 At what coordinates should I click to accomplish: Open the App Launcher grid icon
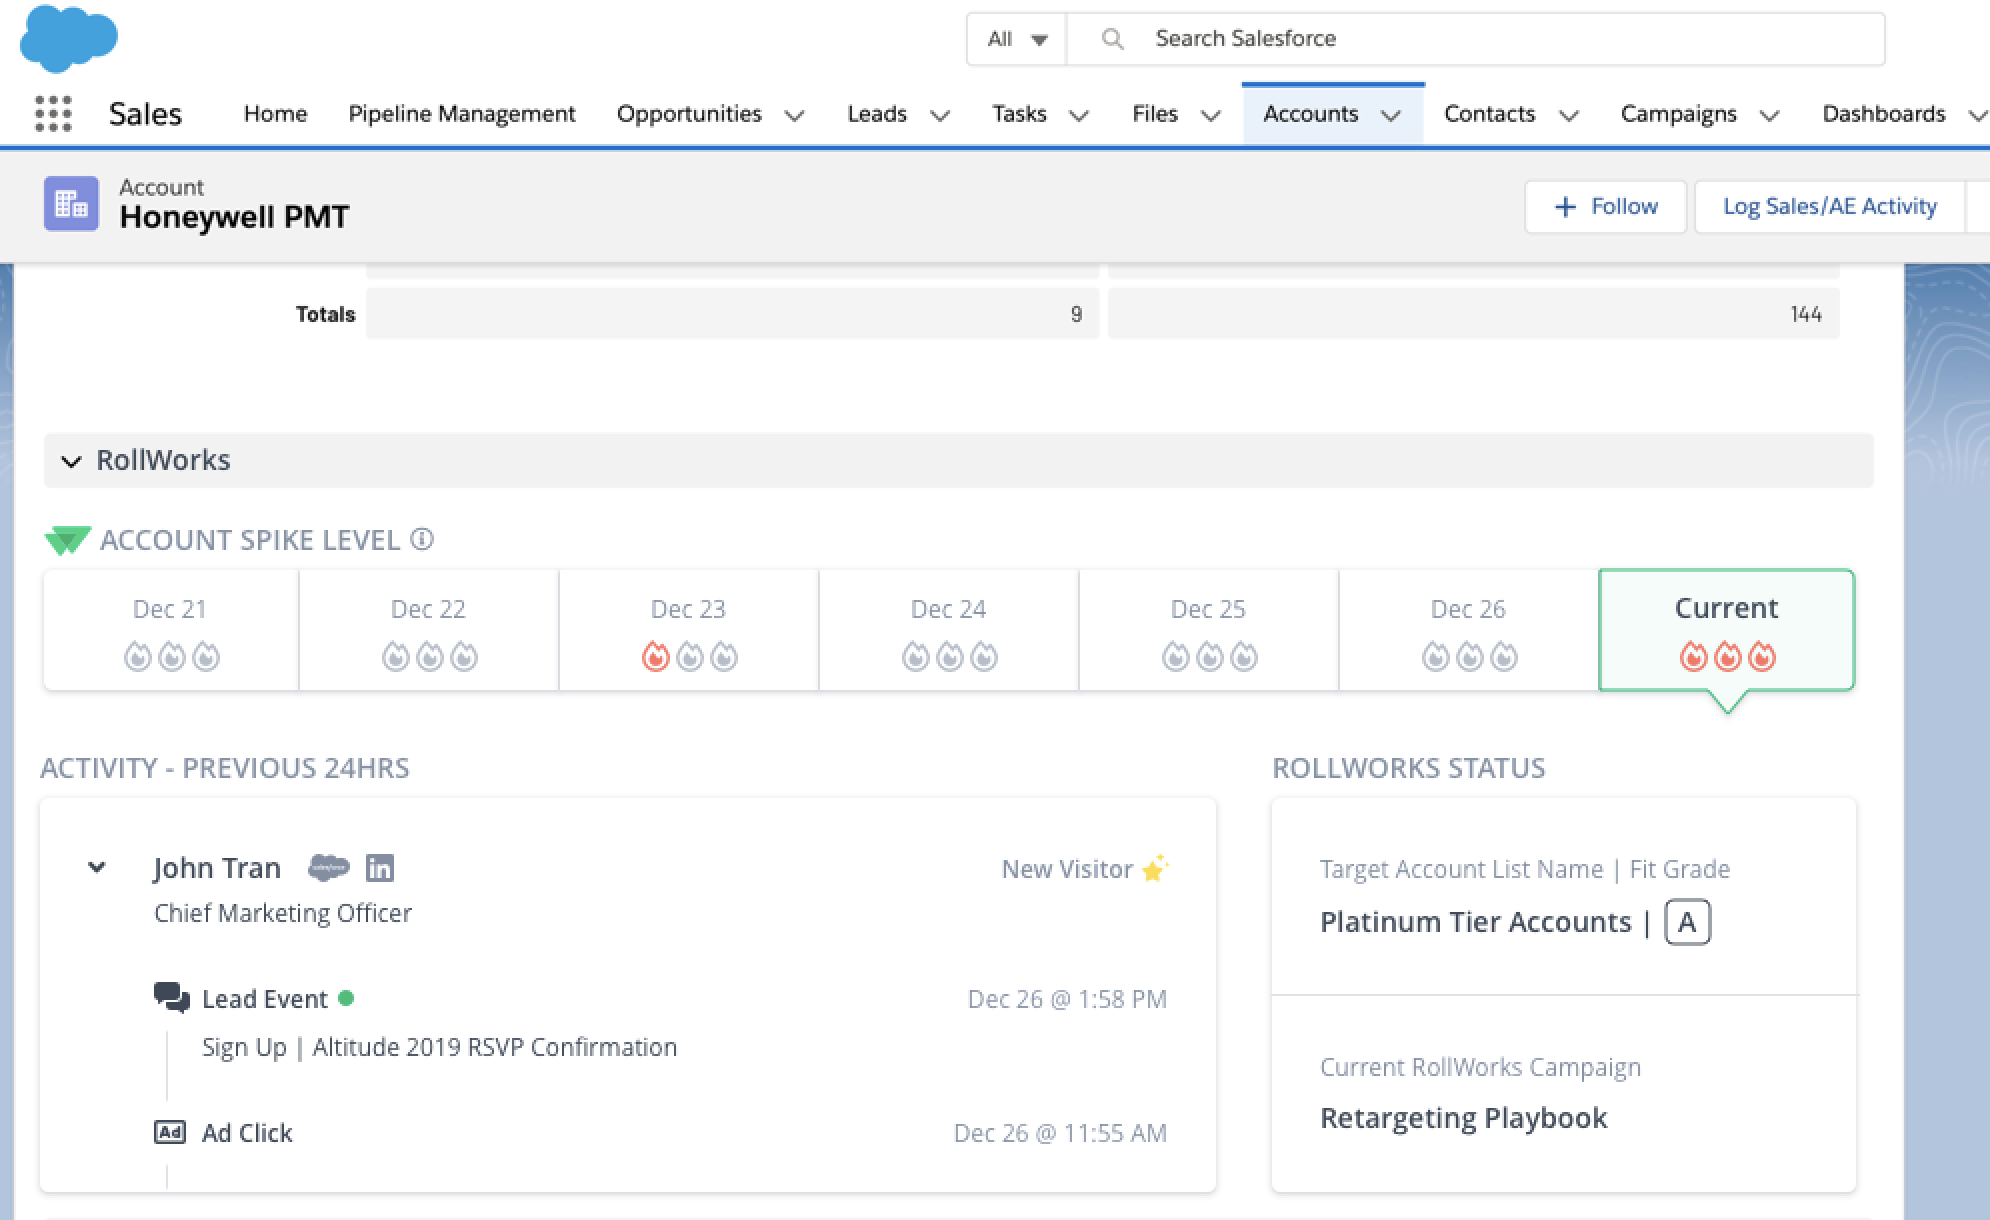[x=53, y=114]
